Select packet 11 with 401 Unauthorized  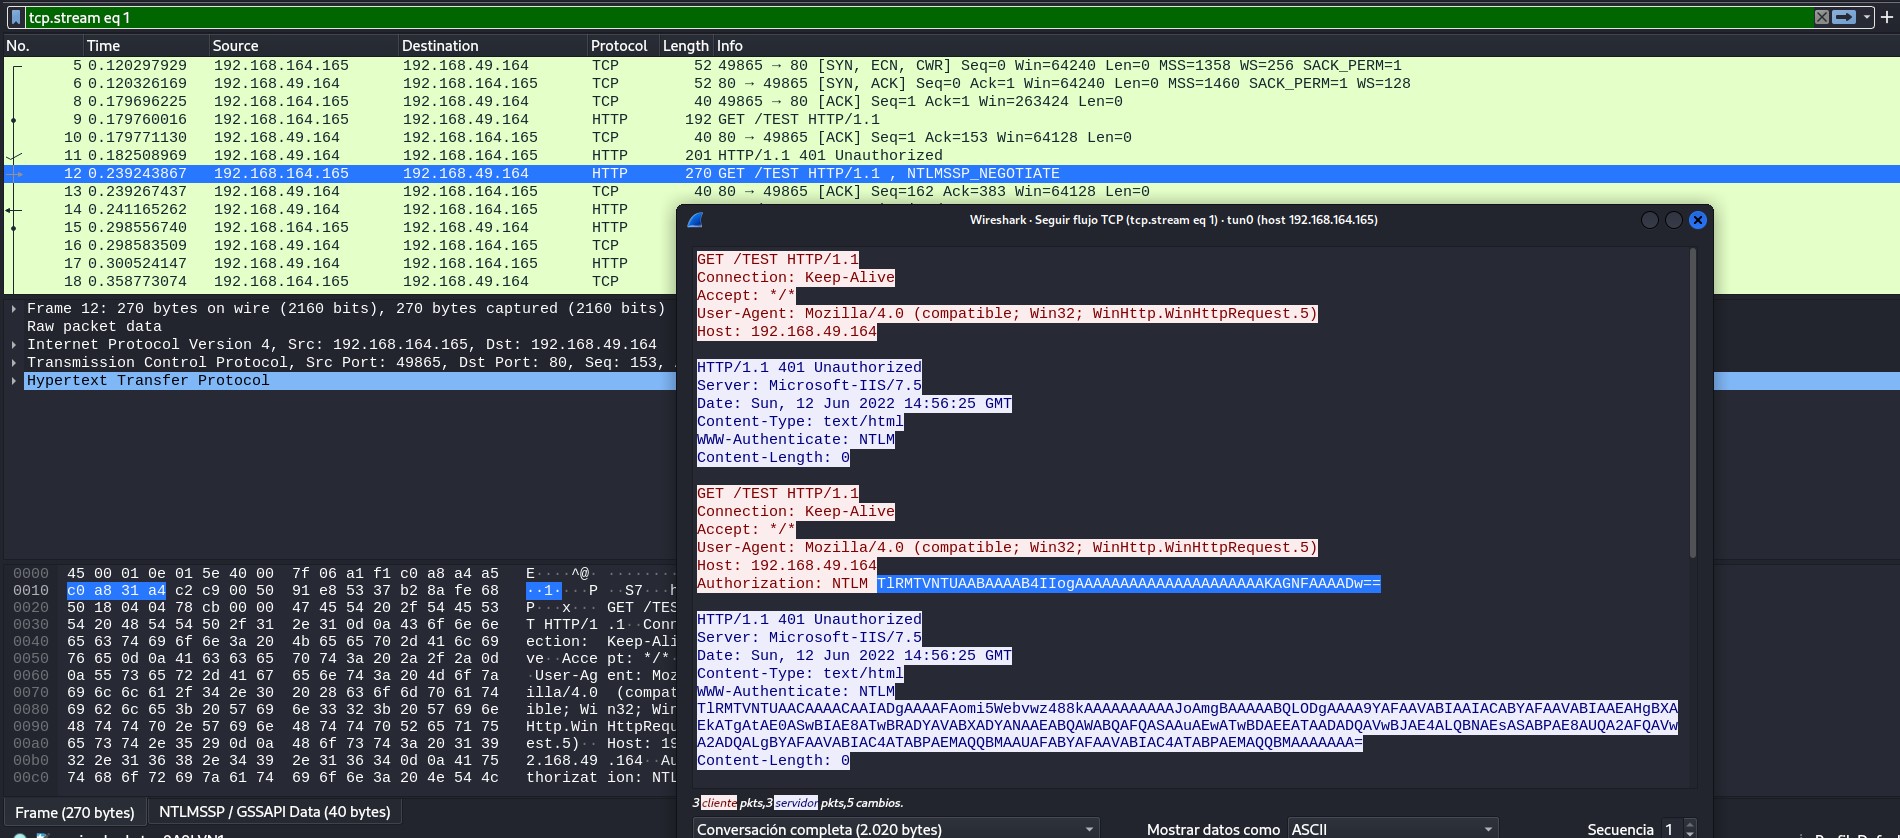[x=400, y=156]
